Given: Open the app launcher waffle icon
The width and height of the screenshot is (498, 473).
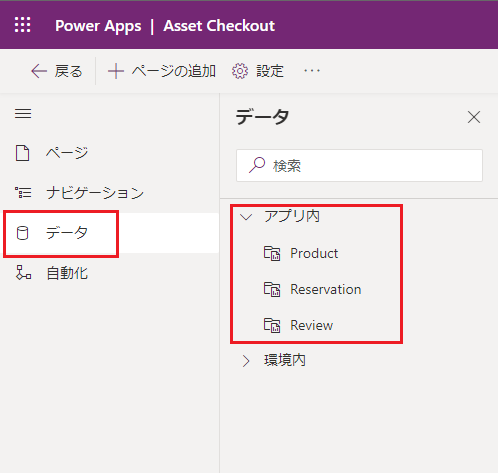Looking at the screenshot, I should pyautogui.click(x=23, y=25).
